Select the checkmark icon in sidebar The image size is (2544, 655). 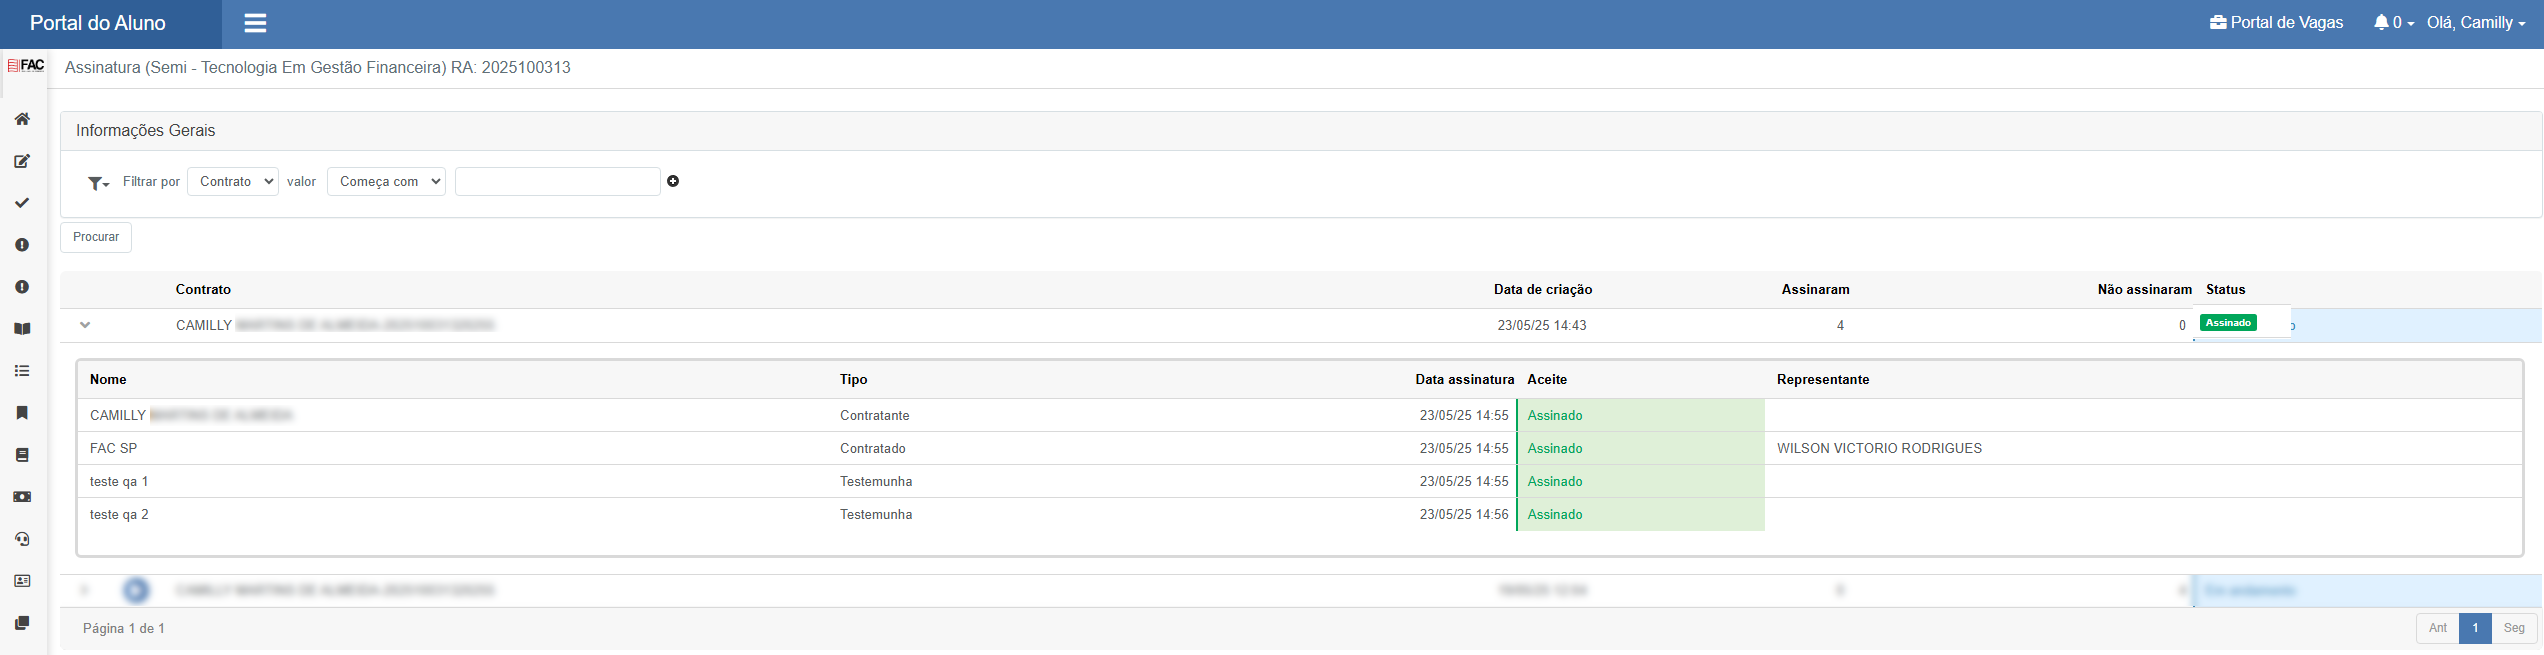click(22, 203)
